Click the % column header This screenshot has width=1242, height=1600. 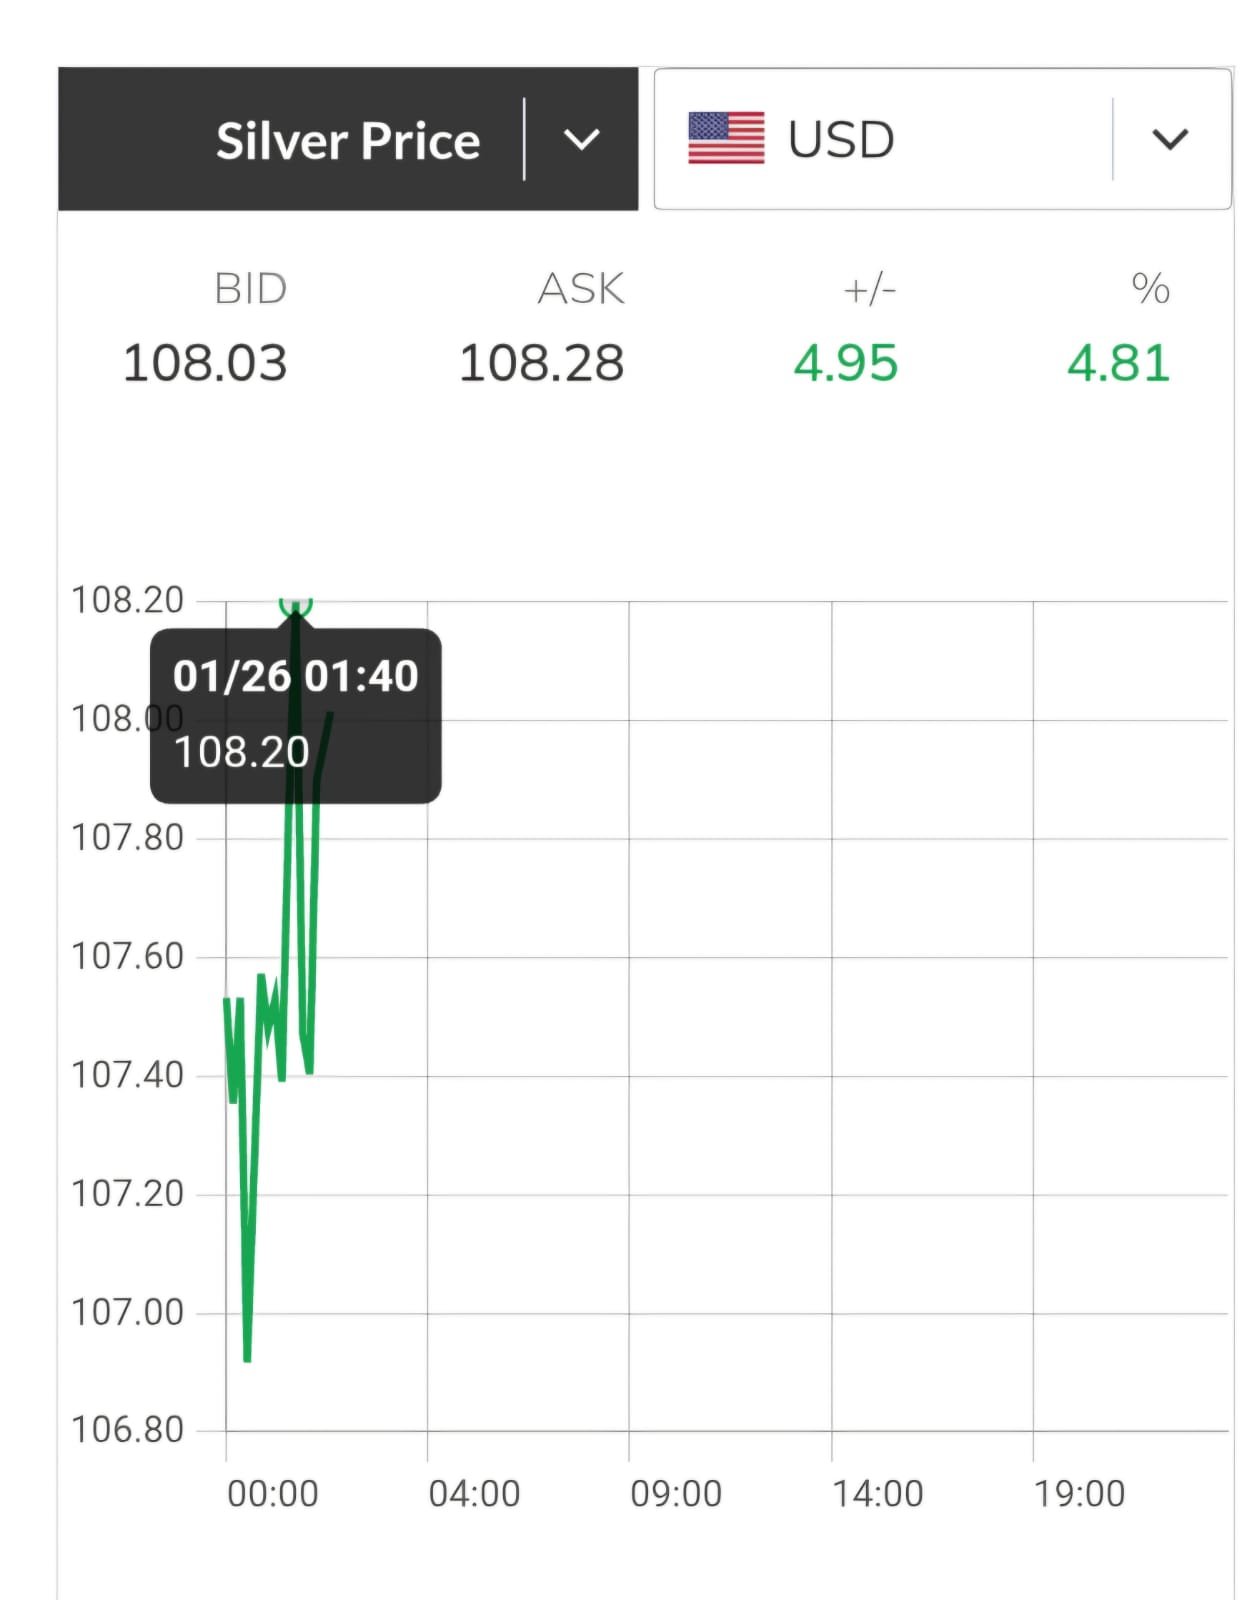[x=1150, y=289]
